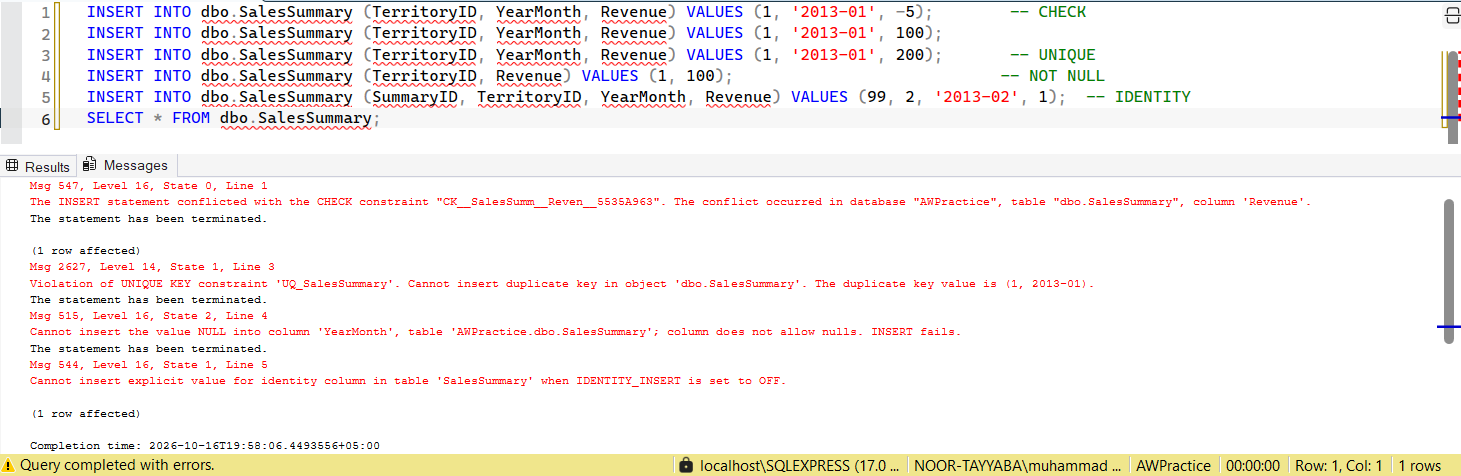Click the Messages pane vertical scrollbar
This screenshot has height=476, width=1461.
pyautogui.click(x=1449, y=270)
